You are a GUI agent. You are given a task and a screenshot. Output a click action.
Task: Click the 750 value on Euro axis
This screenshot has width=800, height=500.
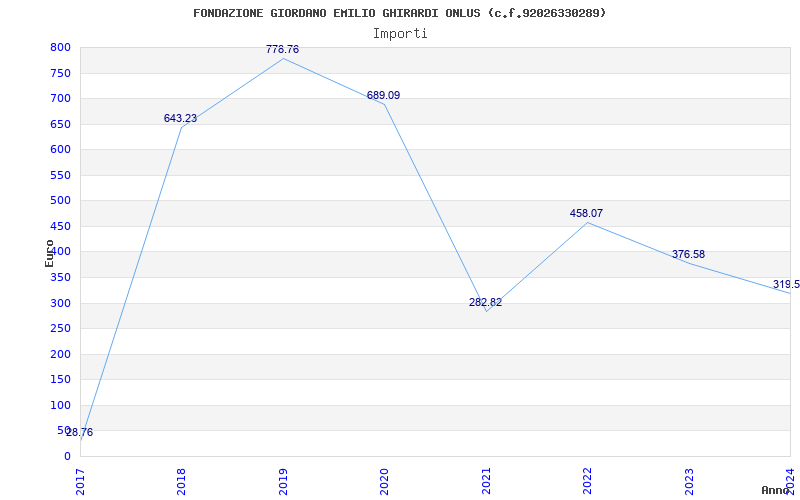(x=60, y=73)
